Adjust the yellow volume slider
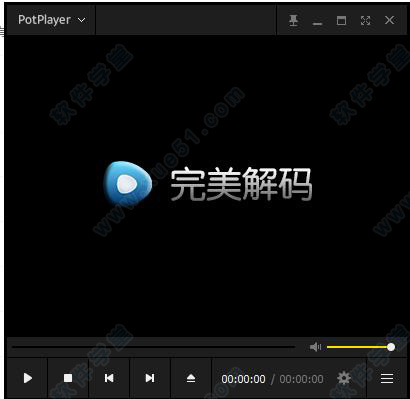This screenshot has height=399, width=410. (x=361, y=347)
